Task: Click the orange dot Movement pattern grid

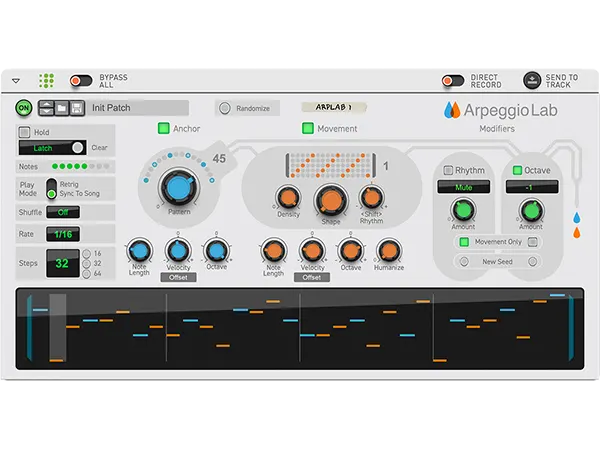Action: tap(331, 165)
